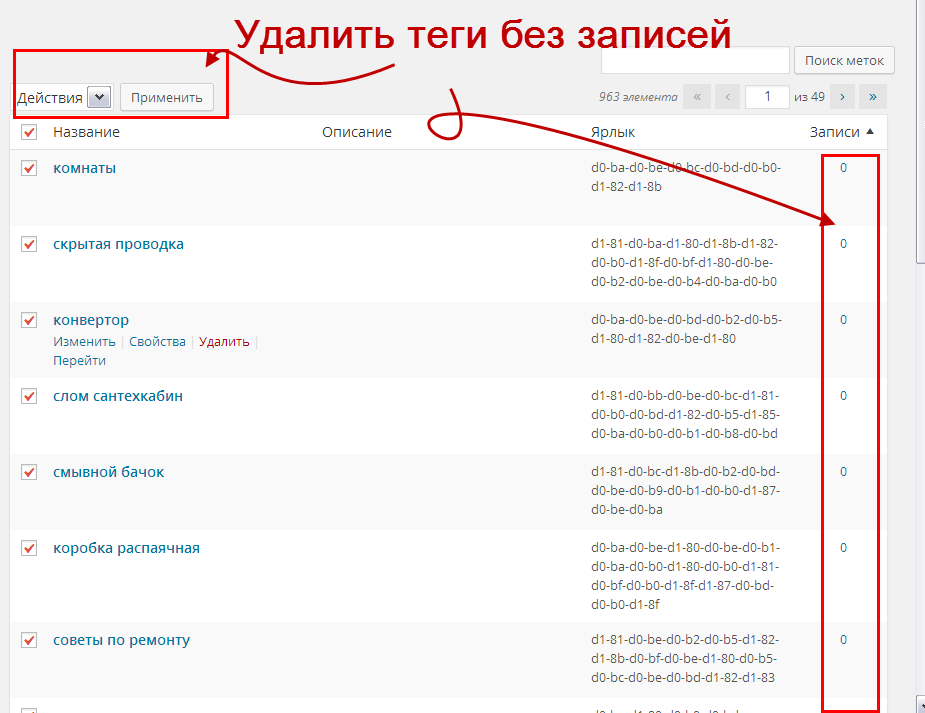This screenshot has height=713, width=925.
Task: Click the slug text of конвертор row
Action: coord(687,329)
